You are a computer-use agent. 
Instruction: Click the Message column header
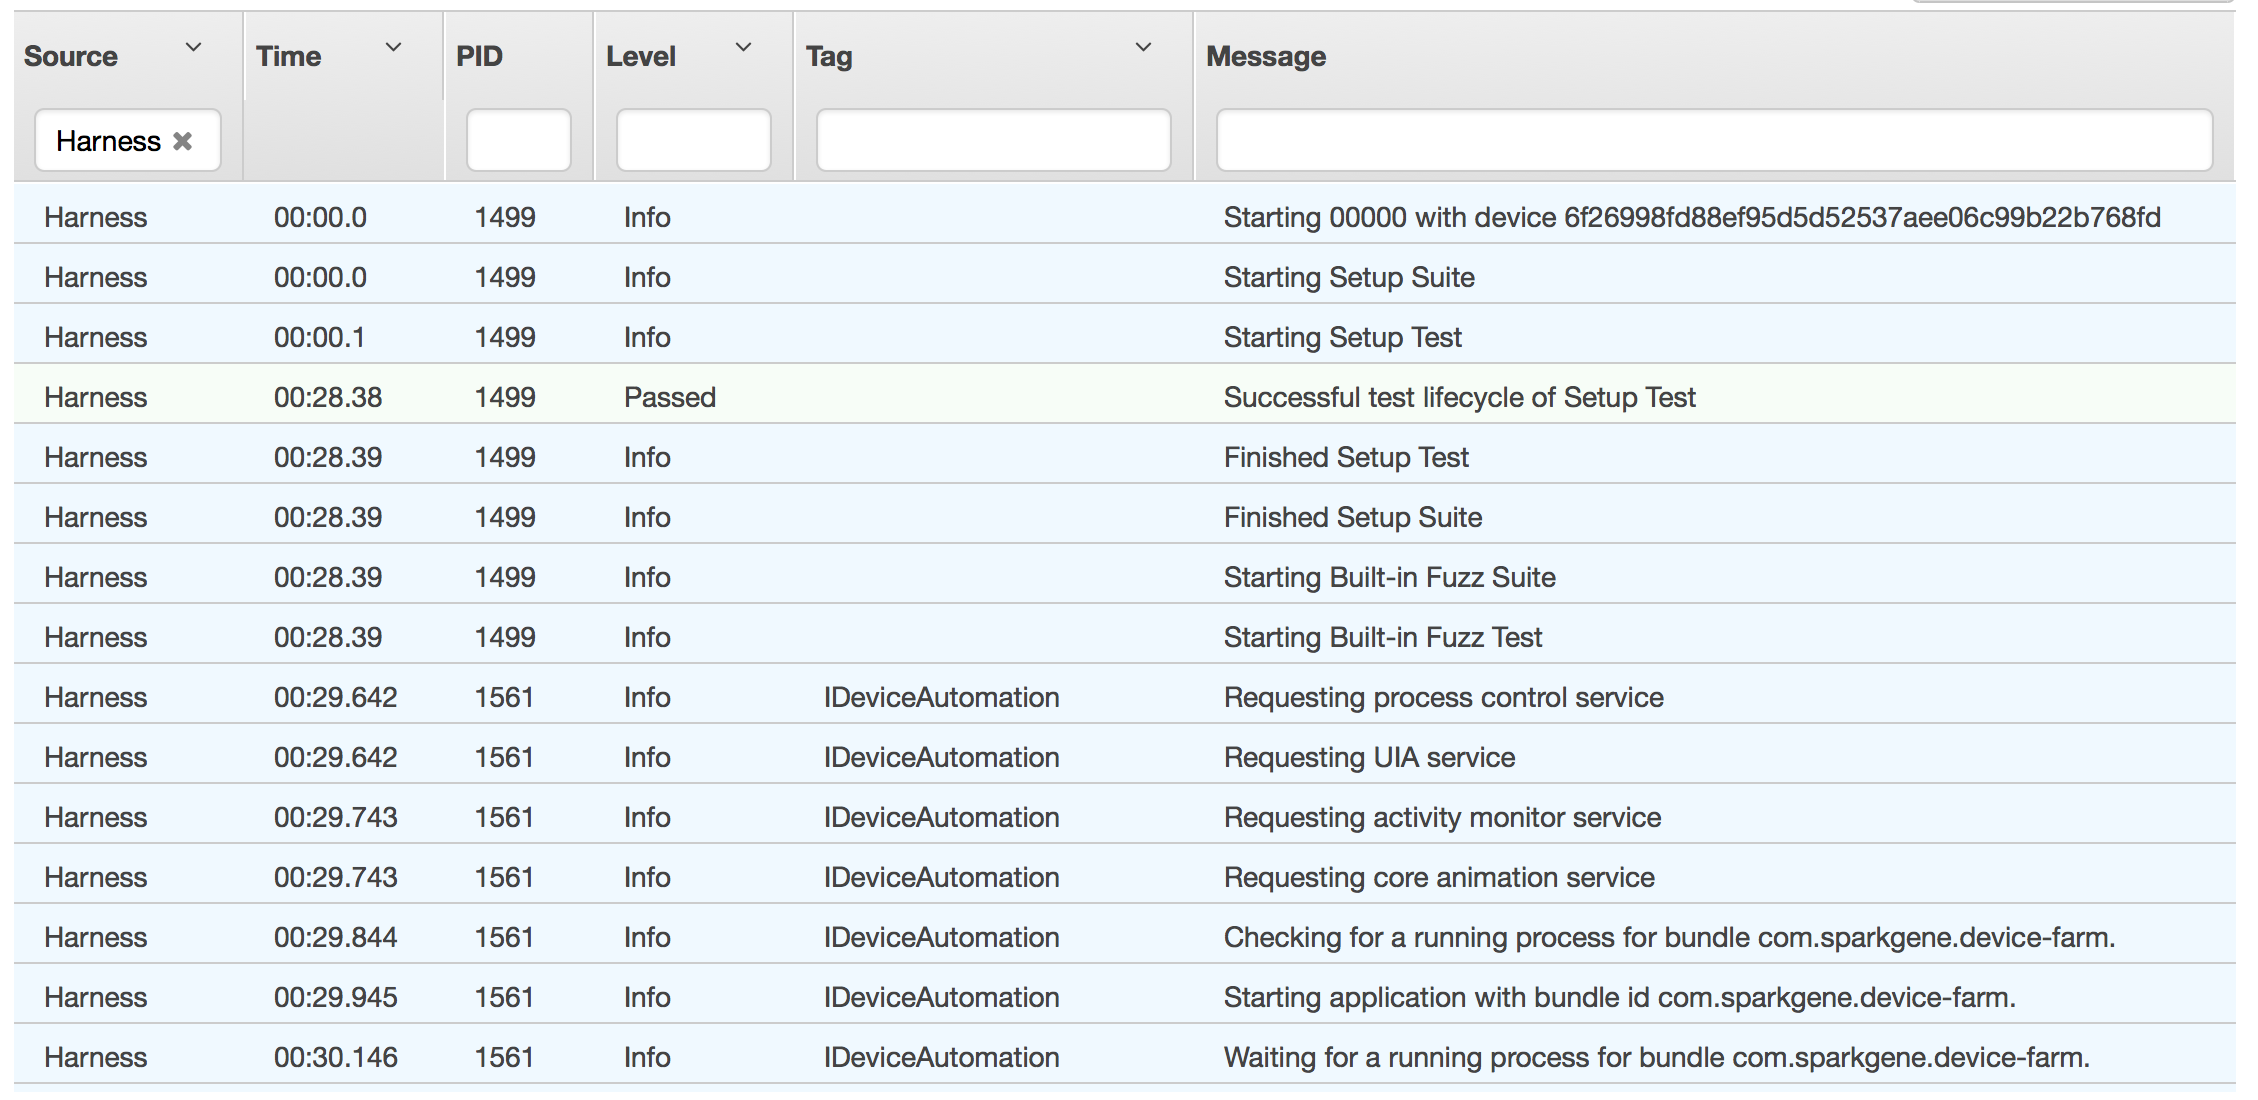(x=1266, y=57)
